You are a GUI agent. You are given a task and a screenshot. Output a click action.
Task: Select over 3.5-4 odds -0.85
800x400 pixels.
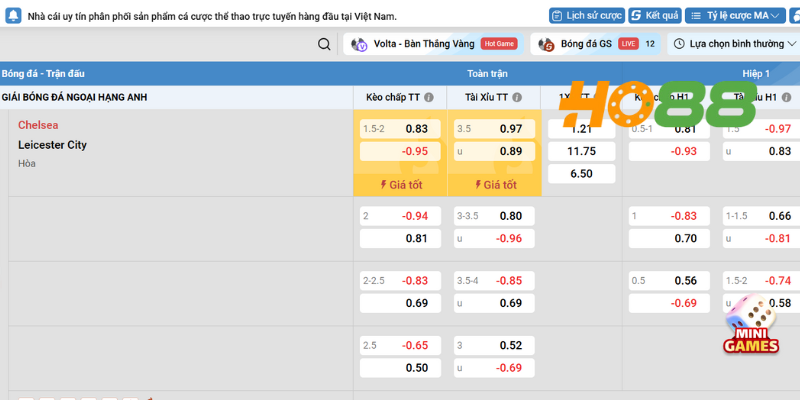point(494,281)
